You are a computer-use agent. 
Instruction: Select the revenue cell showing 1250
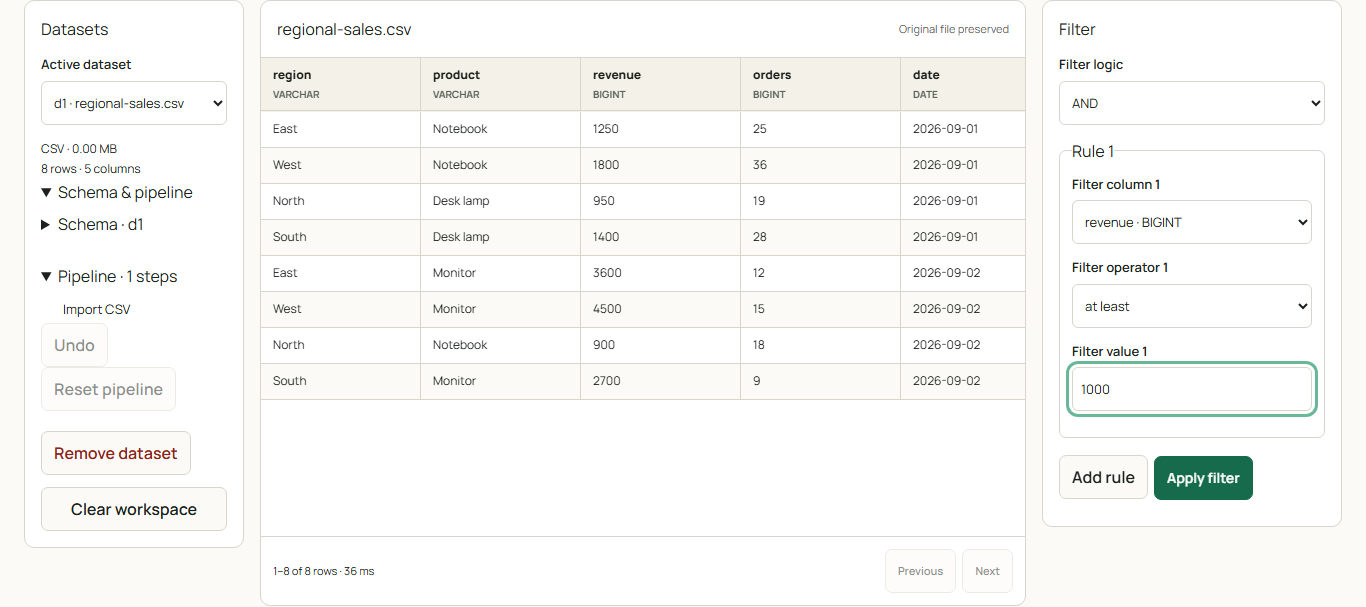coord(661,129)
